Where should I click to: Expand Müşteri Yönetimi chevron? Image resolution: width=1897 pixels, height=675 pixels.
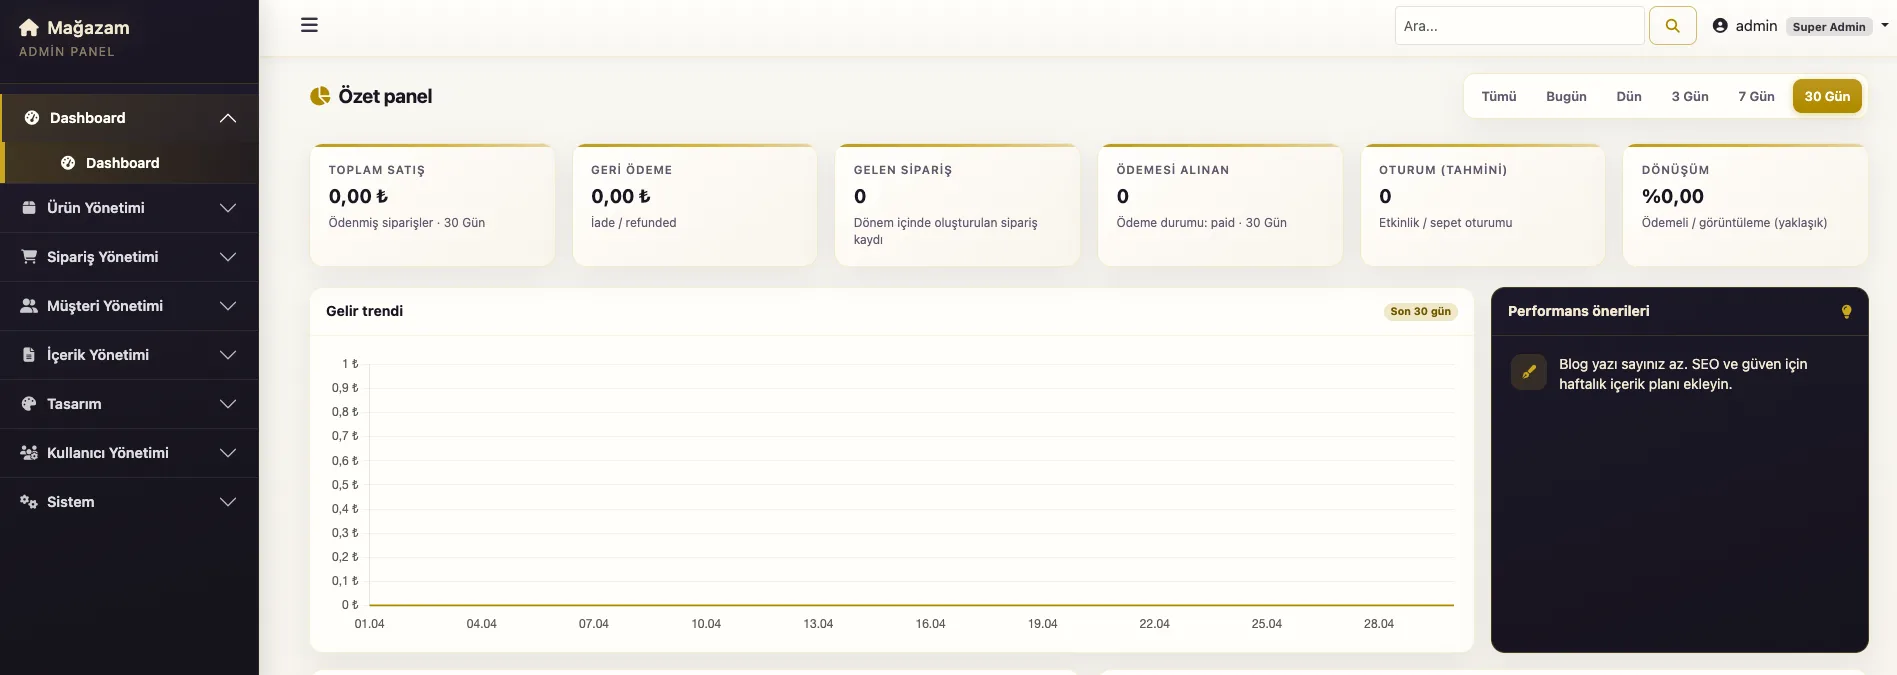click(228, 306)
